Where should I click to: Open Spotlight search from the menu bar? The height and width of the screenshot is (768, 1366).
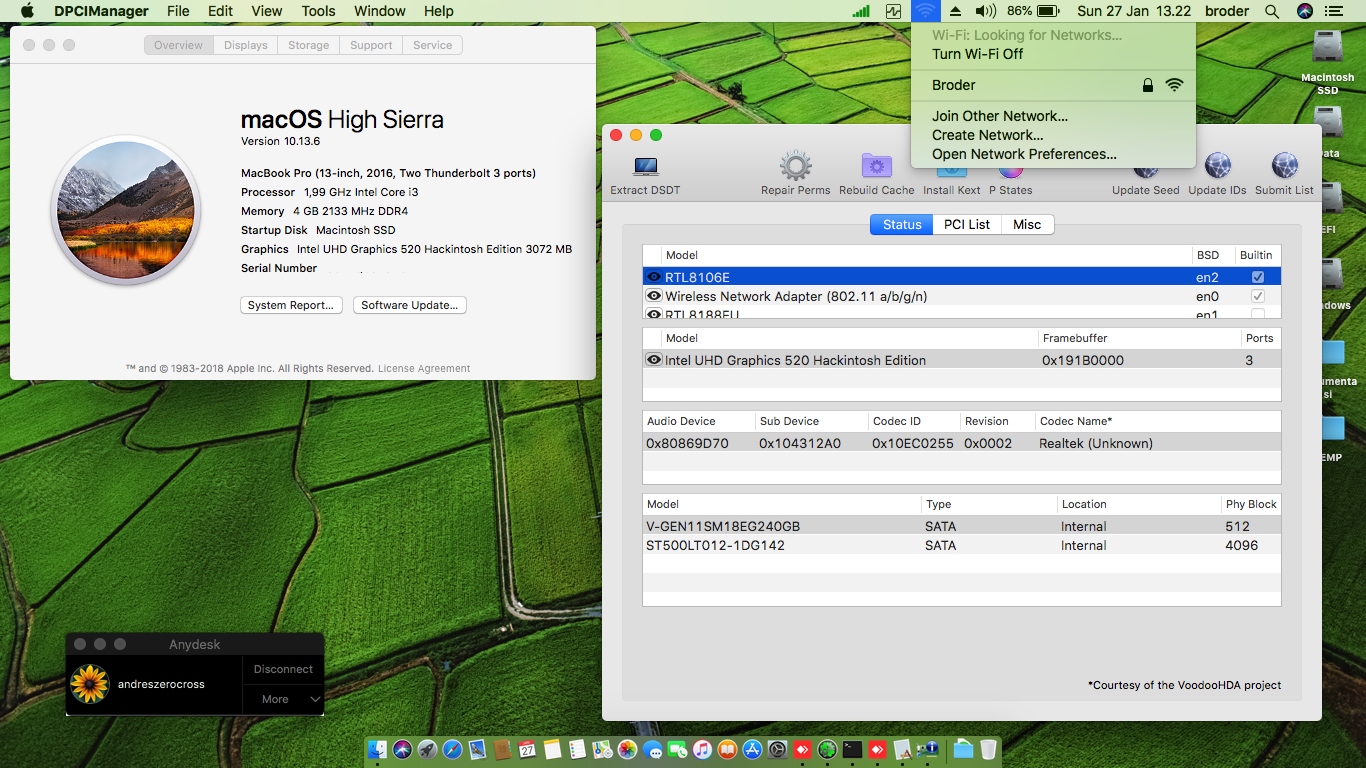pyautogui.click(x=1272, y=11)
